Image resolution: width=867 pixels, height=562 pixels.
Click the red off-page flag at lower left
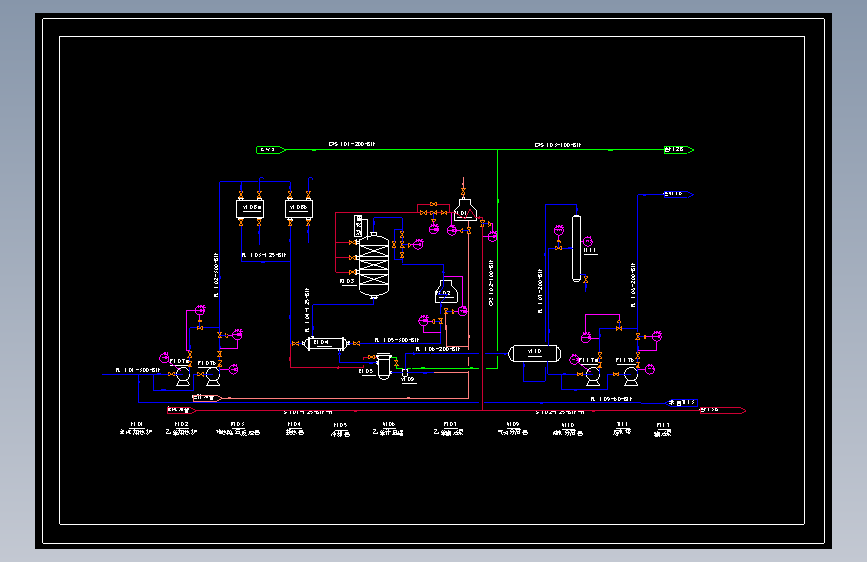(x=181, y=410)
